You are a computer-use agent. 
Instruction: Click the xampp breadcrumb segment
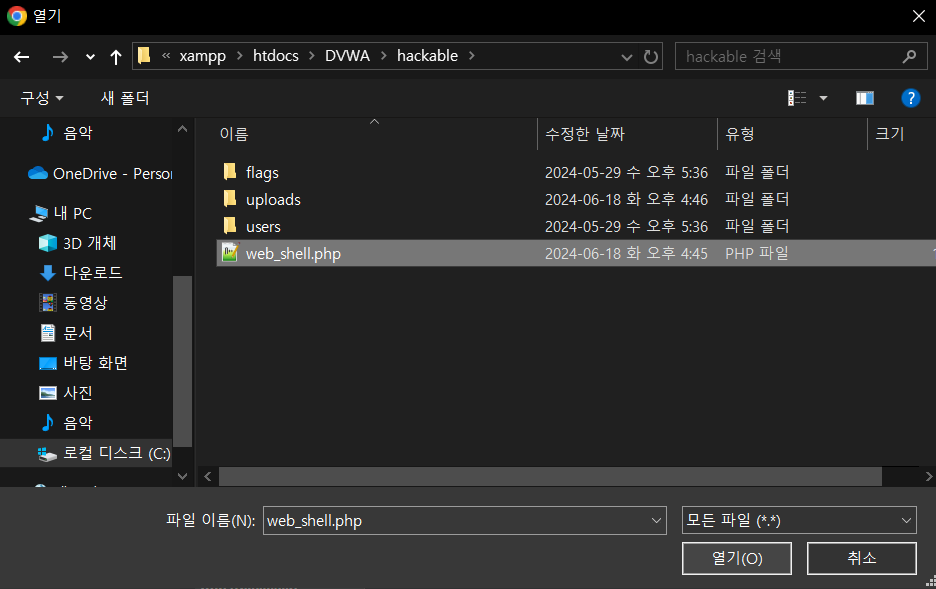(x=202, y=55)
